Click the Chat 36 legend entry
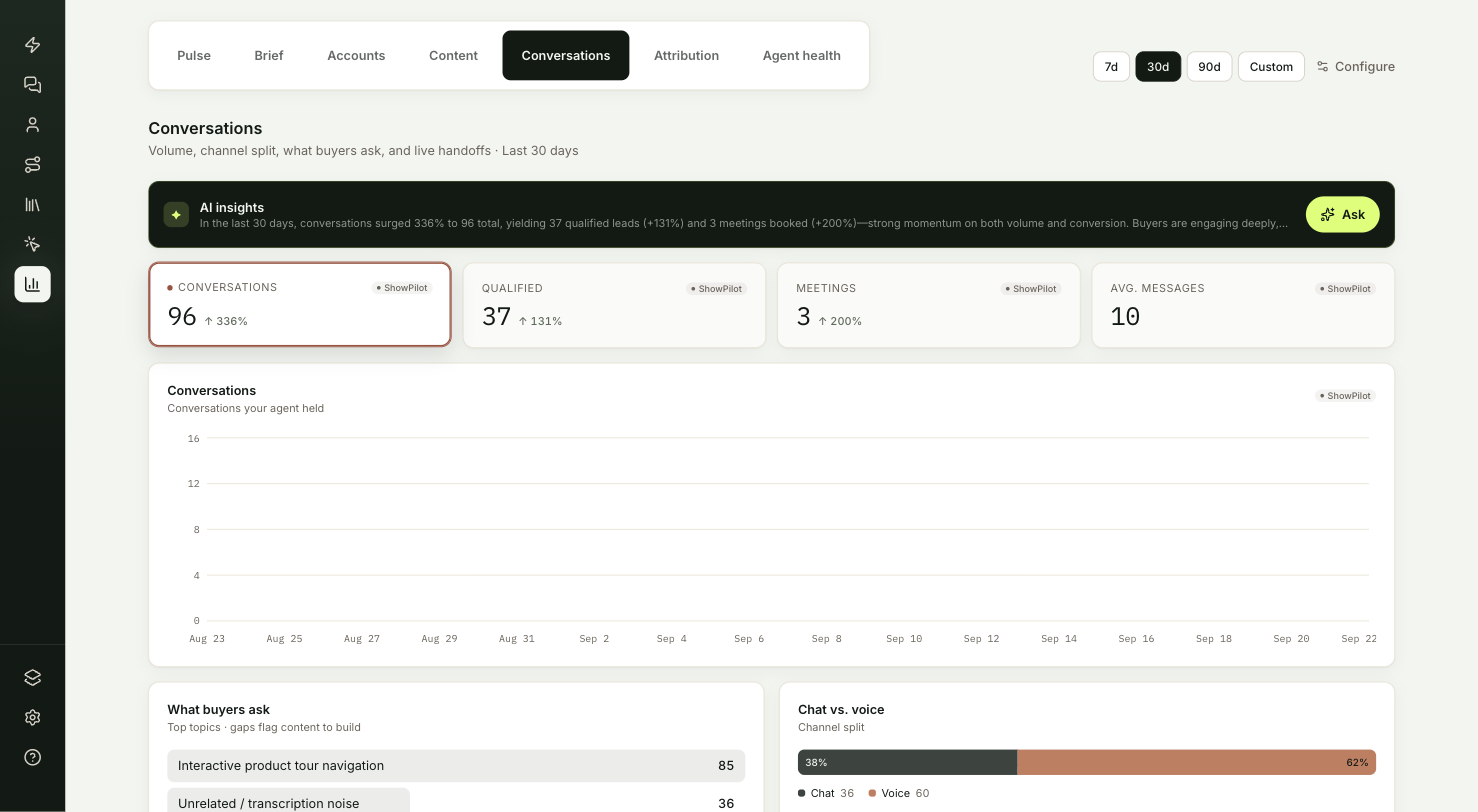The width and height of the screenshot is (1478, 812). [826, 793]
